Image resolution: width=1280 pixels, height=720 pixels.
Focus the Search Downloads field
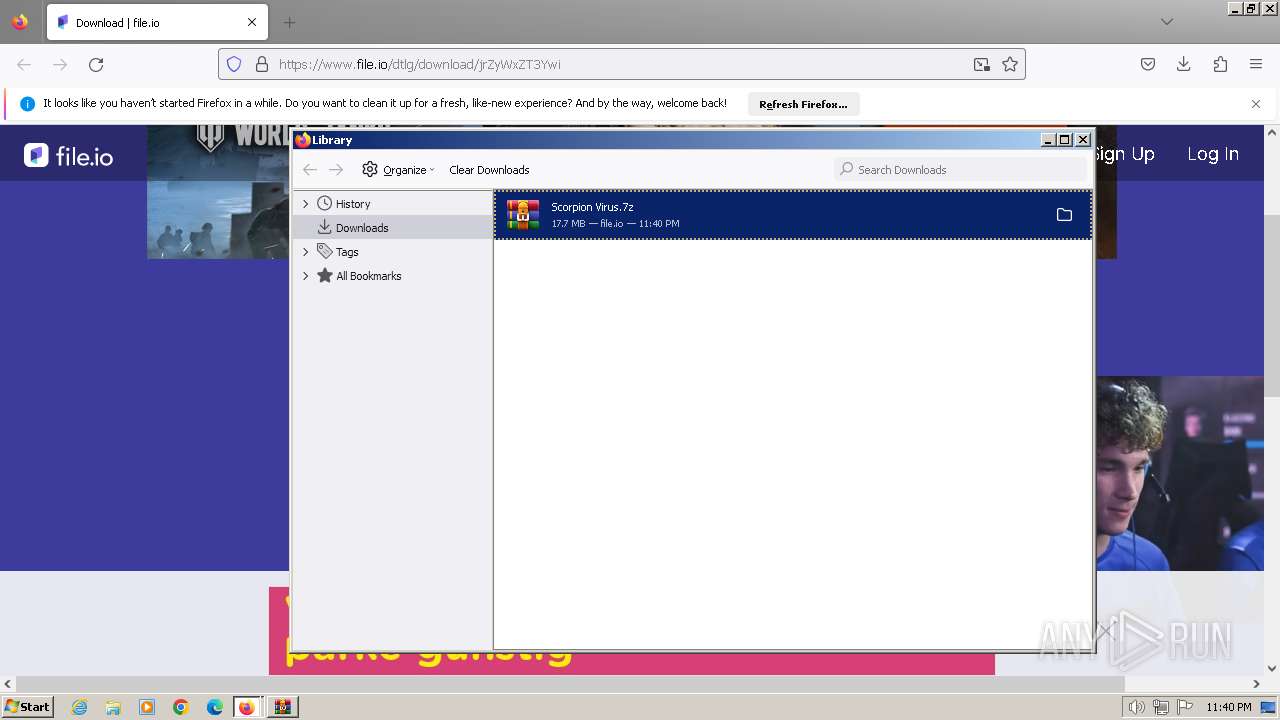(x=960, y=170)
